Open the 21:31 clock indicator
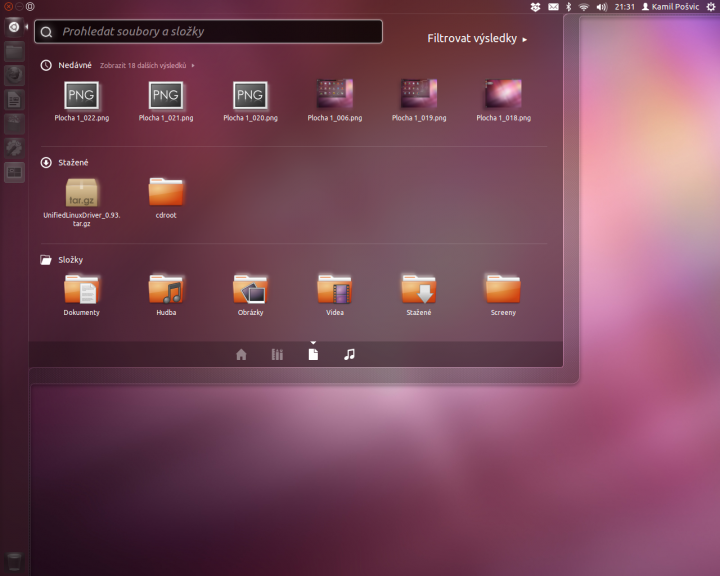 pyautogui.click(x=625, y=7)
